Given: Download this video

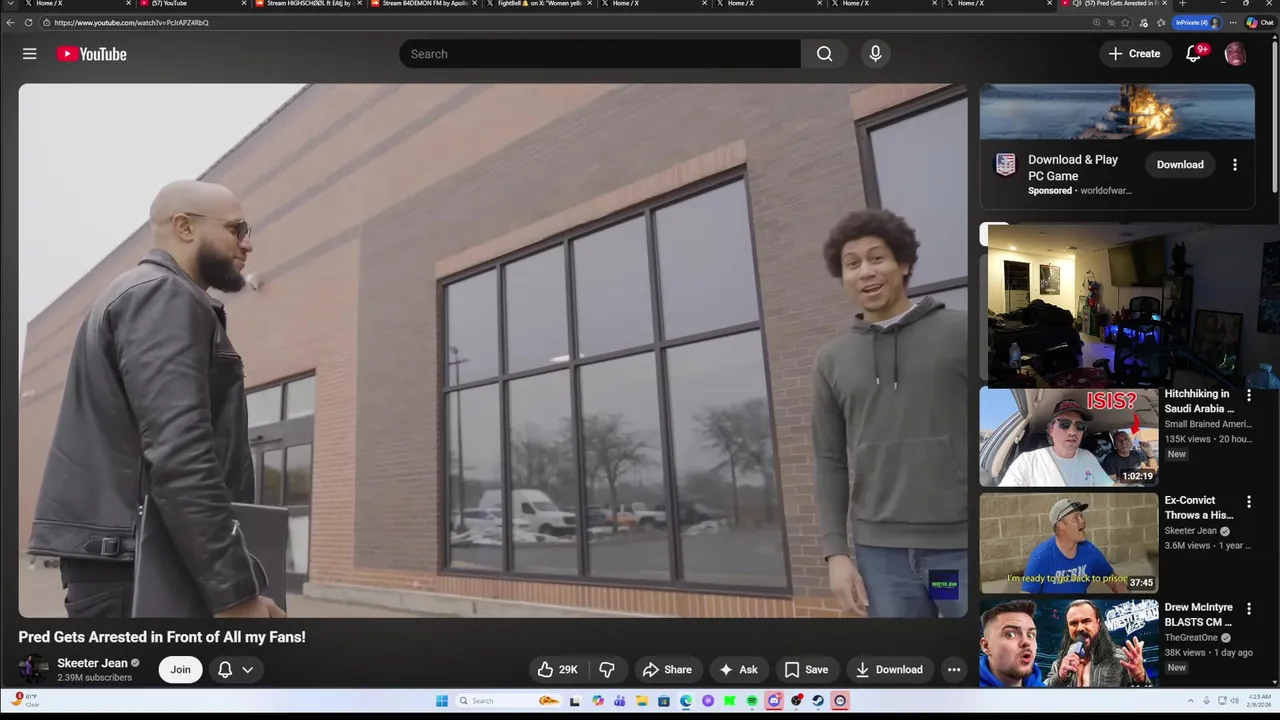Looking at the screenshot, I should (889, 670).
